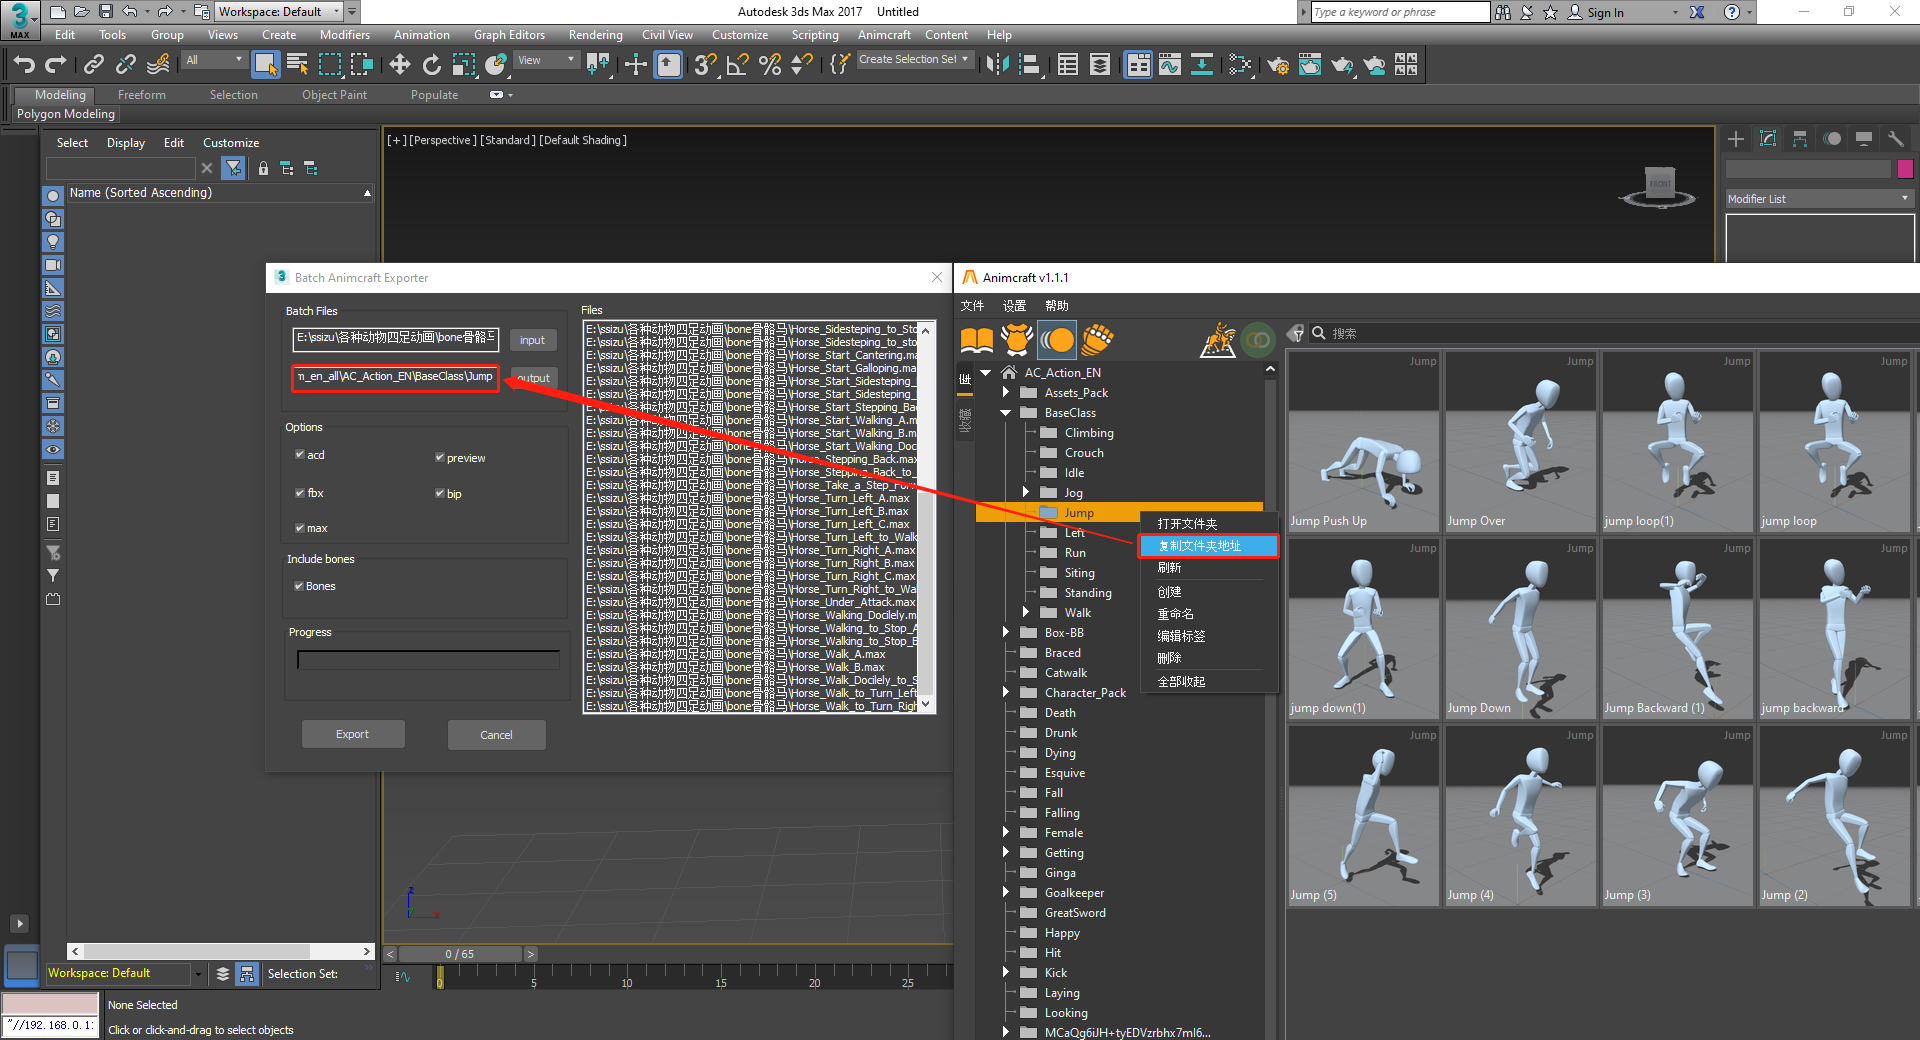The image size is (1920, 1040).
Task: Click the Animcraft armor character icon
Action: click(x=1017, y=340)
